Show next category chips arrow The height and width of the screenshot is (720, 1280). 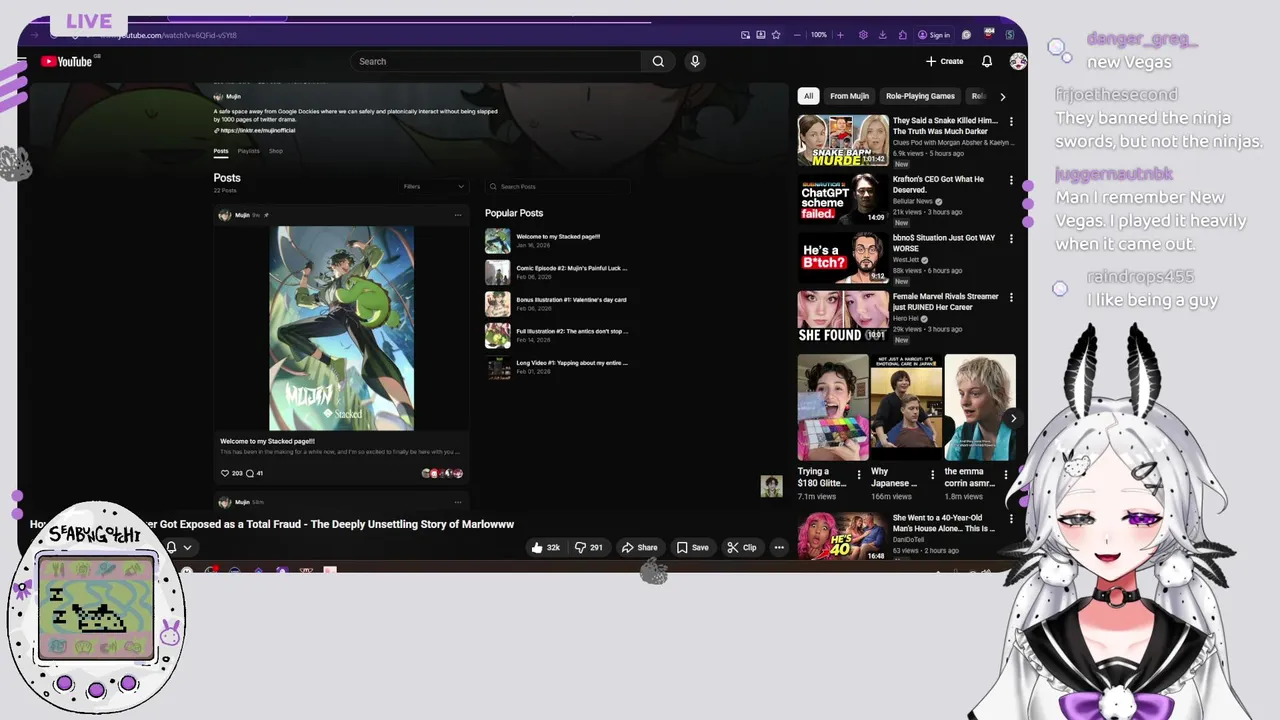coord(1003,96)
